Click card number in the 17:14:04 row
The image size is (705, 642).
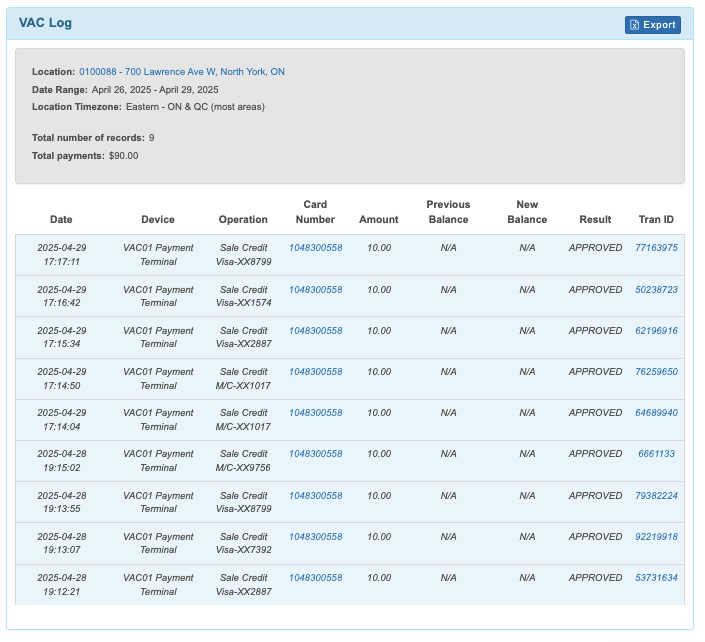[x=316, y=413]
